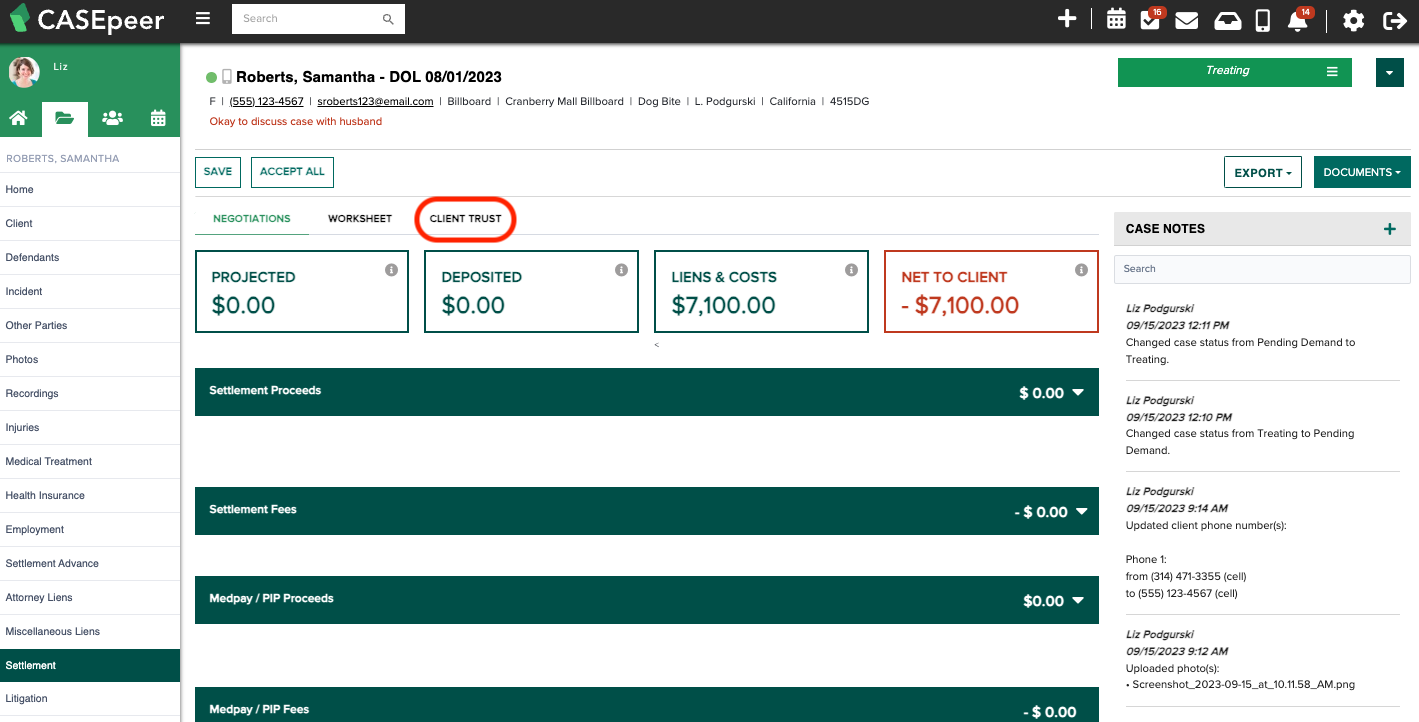This screenshot has height=722, width=1419.
Task: Switch to the Worksheet tab
Action: click(360, 218)
